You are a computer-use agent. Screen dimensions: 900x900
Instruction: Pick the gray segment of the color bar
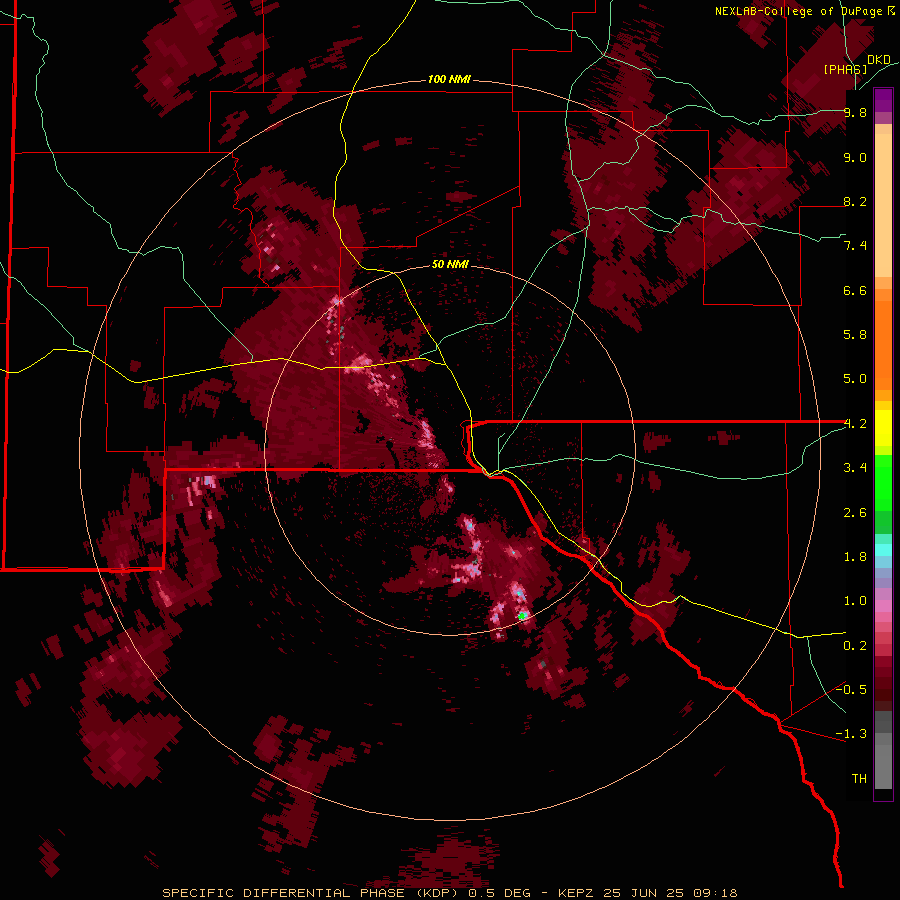tap(883, 752)
